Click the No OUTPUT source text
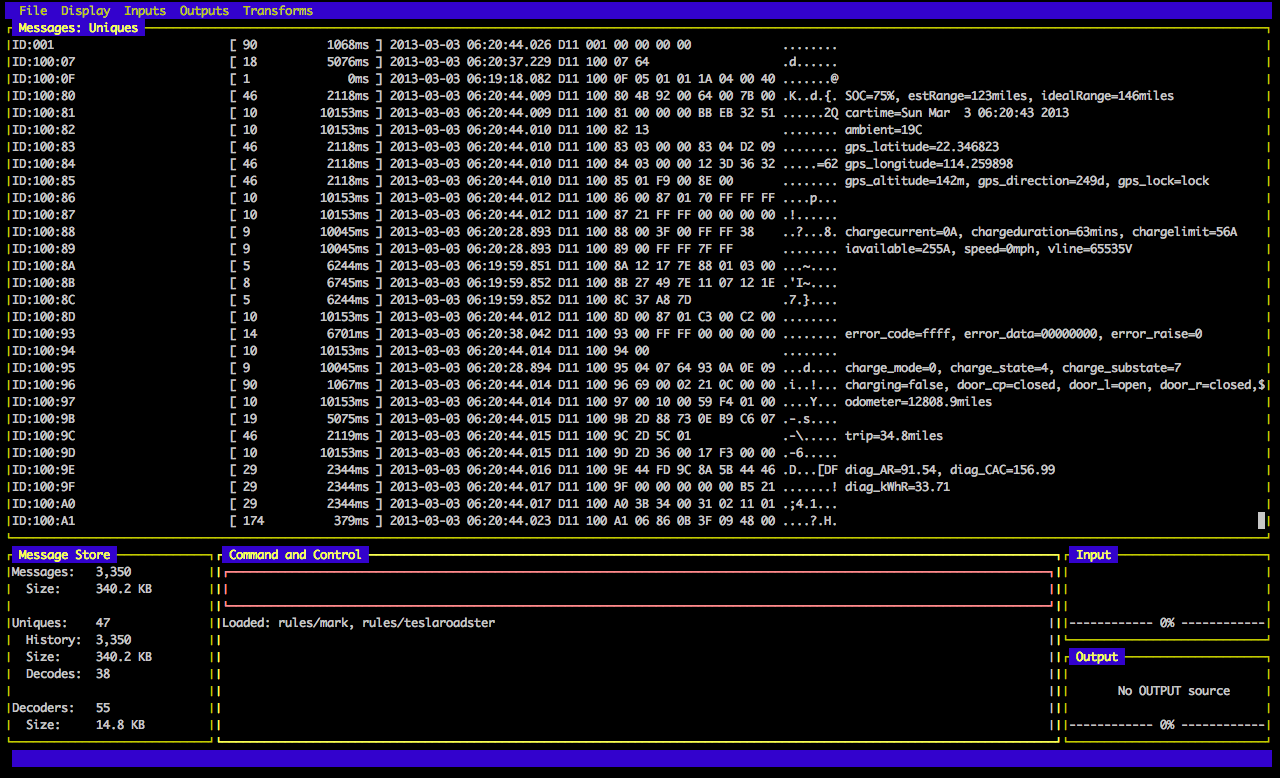Screen dimensions: 1280x778 coord(1173,691)
